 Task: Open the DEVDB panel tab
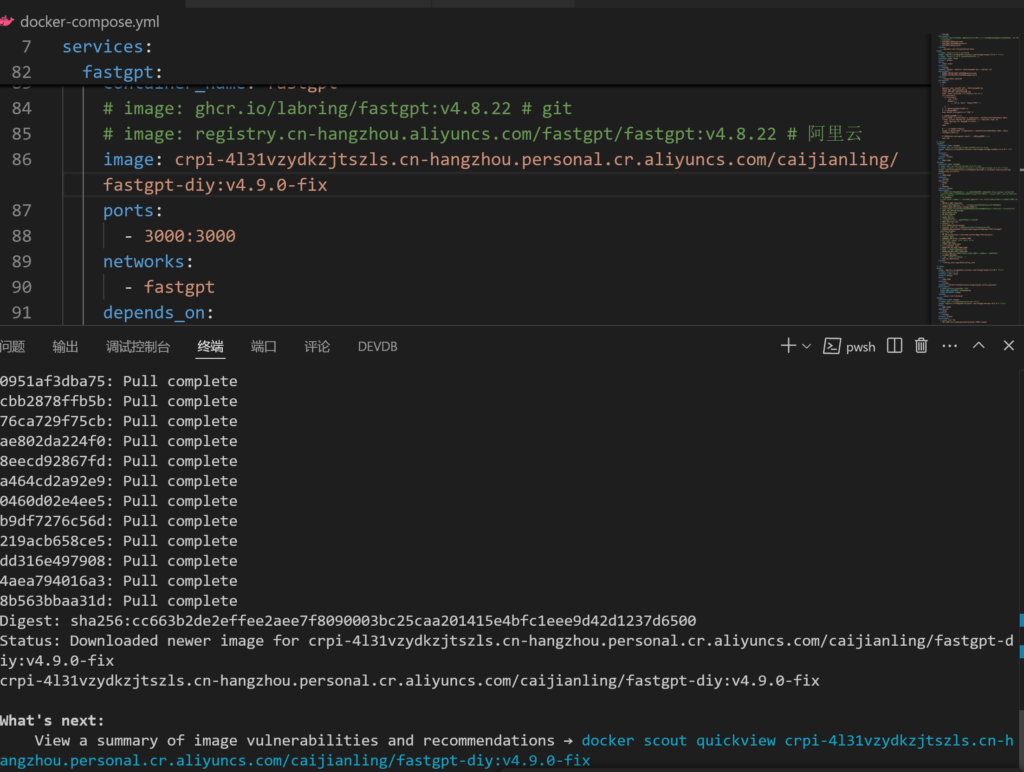pyautogui.click(x=377, y=346)
